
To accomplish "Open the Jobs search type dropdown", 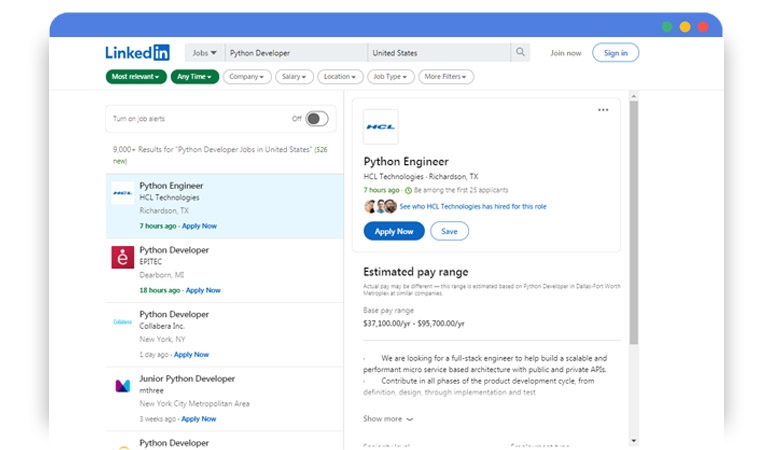I will 204,53.
